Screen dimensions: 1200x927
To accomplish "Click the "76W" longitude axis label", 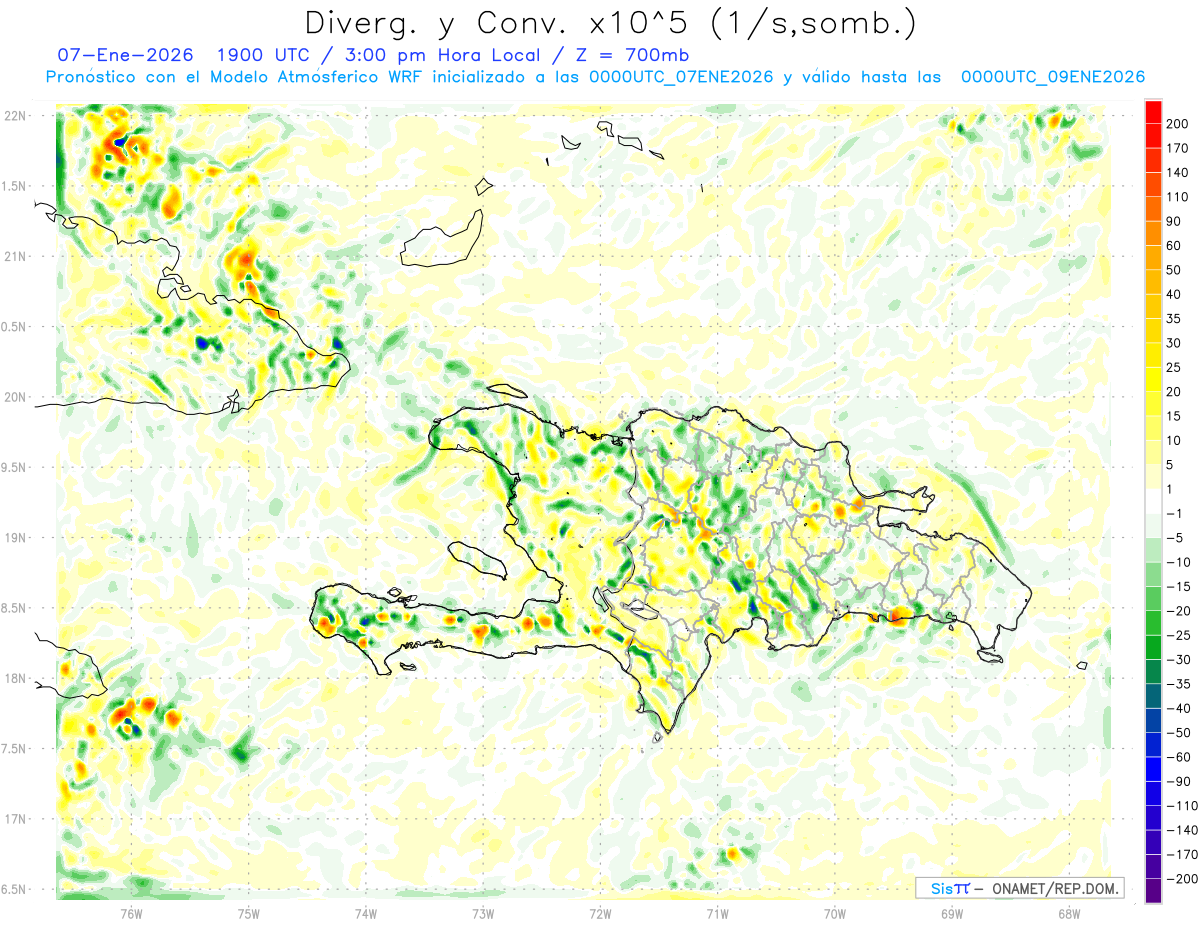I will click(x=132, y=913).
